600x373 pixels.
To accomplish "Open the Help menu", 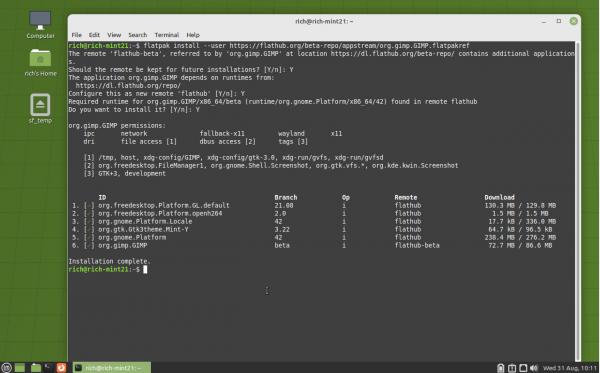I will (193, 35).
